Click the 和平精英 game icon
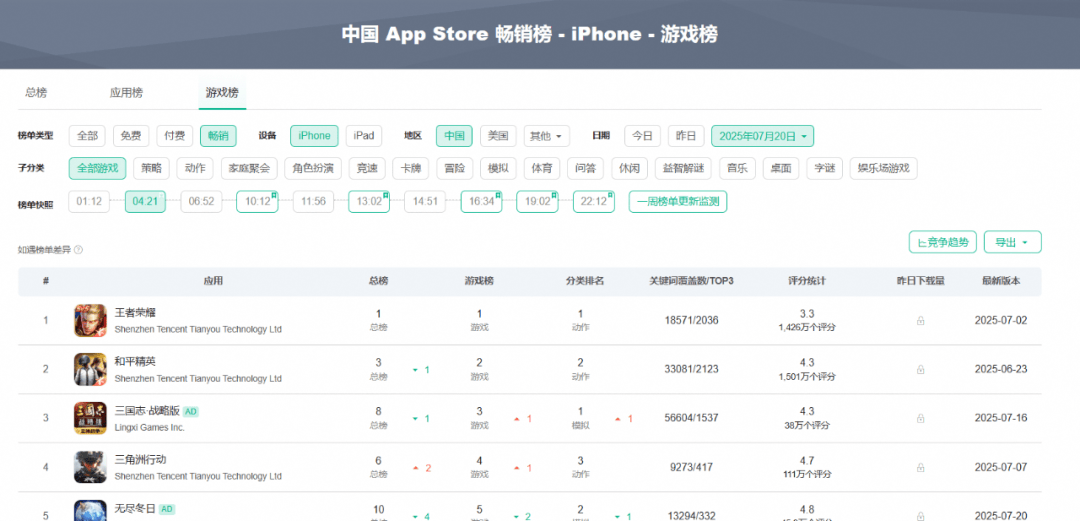The height and width of the screenshot is (521, 1080). pos(90,369)
